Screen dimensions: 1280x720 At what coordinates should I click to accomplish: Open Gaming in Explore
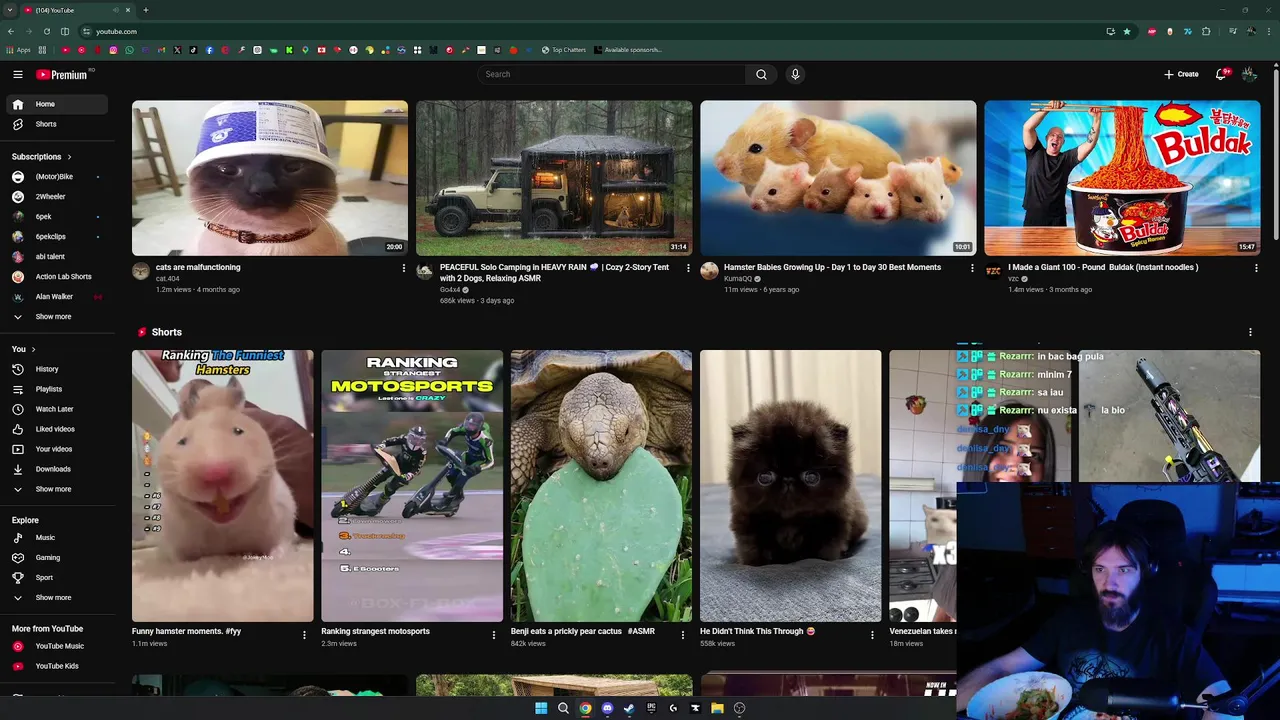pos(56,558)
